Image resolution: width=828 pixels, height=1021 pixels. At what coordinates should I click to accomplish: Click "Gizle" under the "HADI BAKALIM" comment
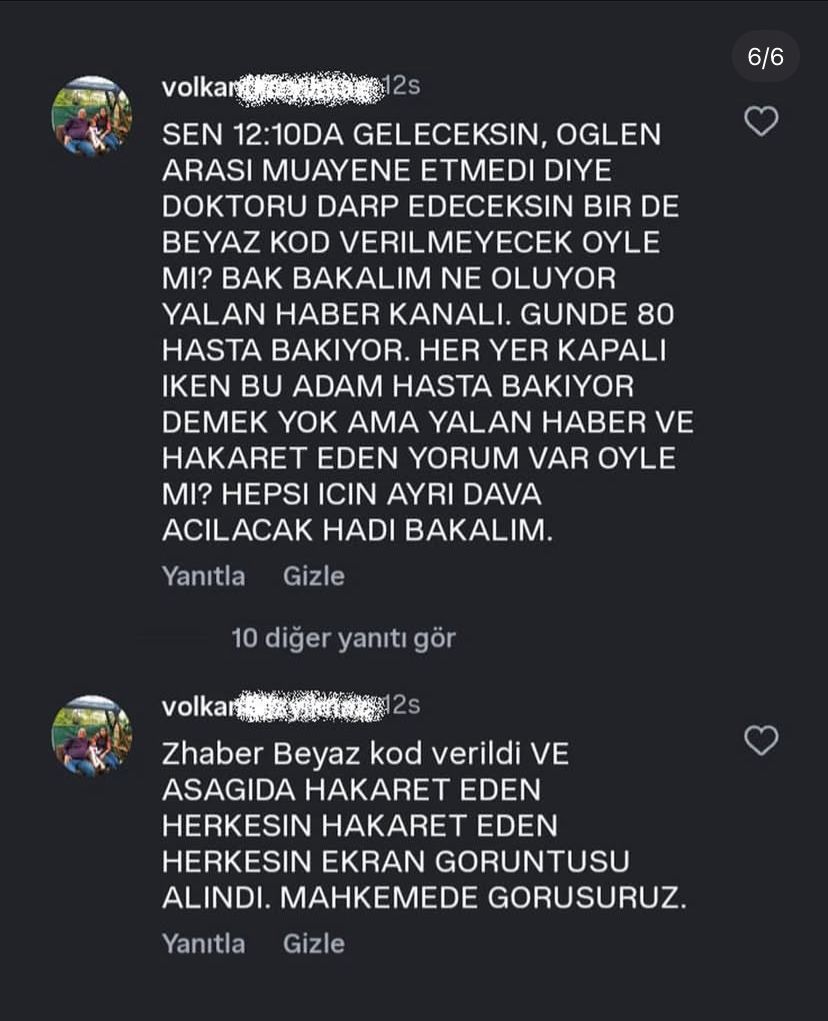pos(314,576)
